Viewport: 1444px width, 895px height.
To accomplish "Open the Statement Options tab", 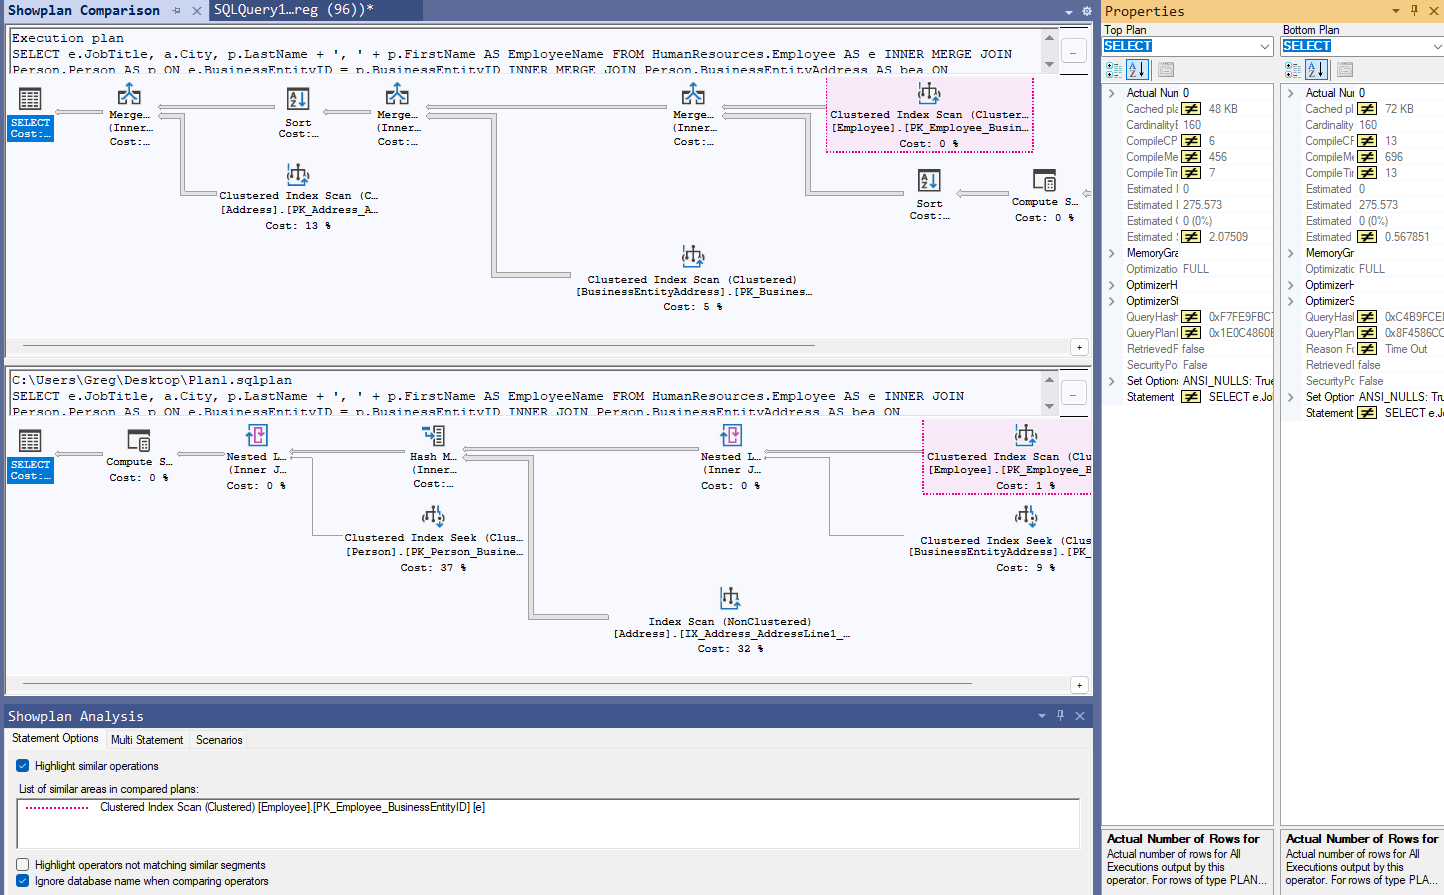I will (x=55, y=738).
